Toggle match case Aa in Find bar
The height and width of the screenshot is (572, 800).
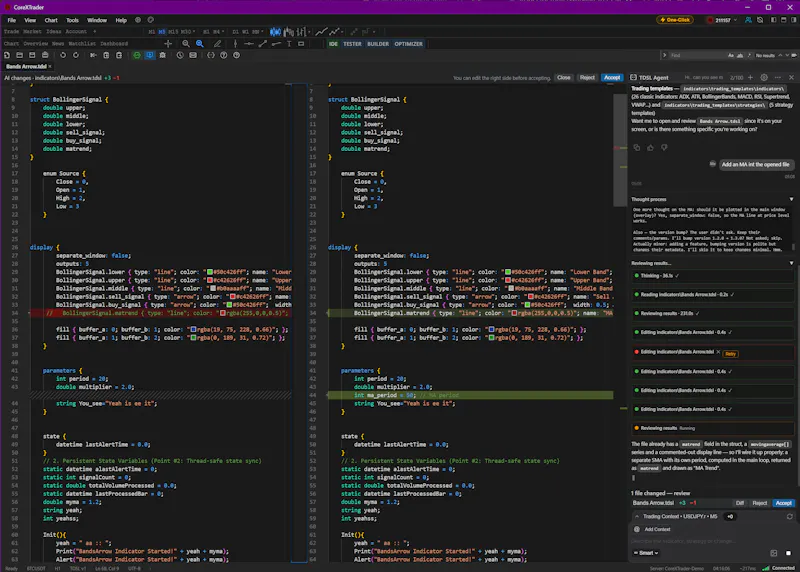[731, 55]
